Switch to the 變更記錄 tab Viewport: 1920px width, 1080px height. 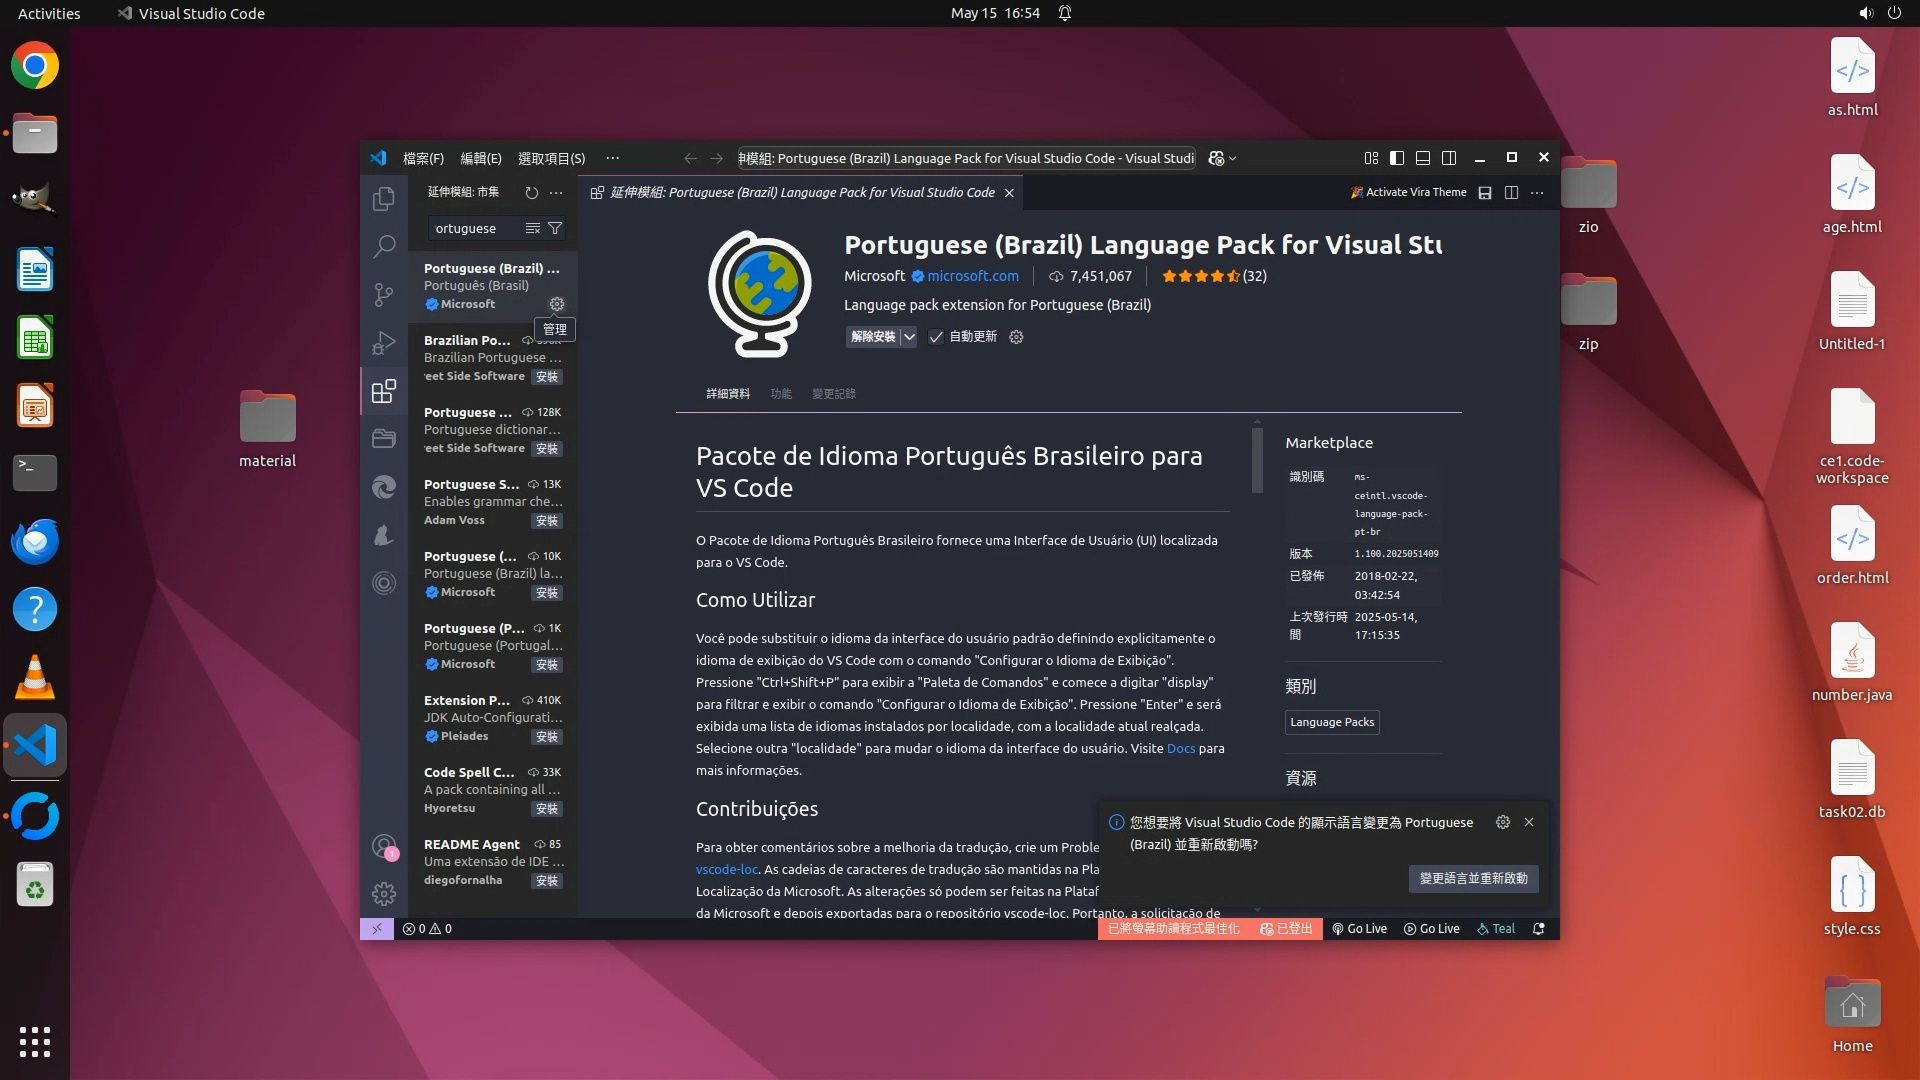coord(833,394)
